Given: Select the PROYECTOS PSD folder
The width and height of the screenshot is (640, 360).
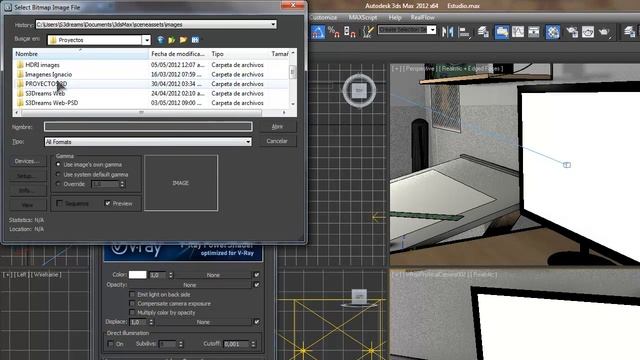Looking at the screenshot, I should coord(46,84).
